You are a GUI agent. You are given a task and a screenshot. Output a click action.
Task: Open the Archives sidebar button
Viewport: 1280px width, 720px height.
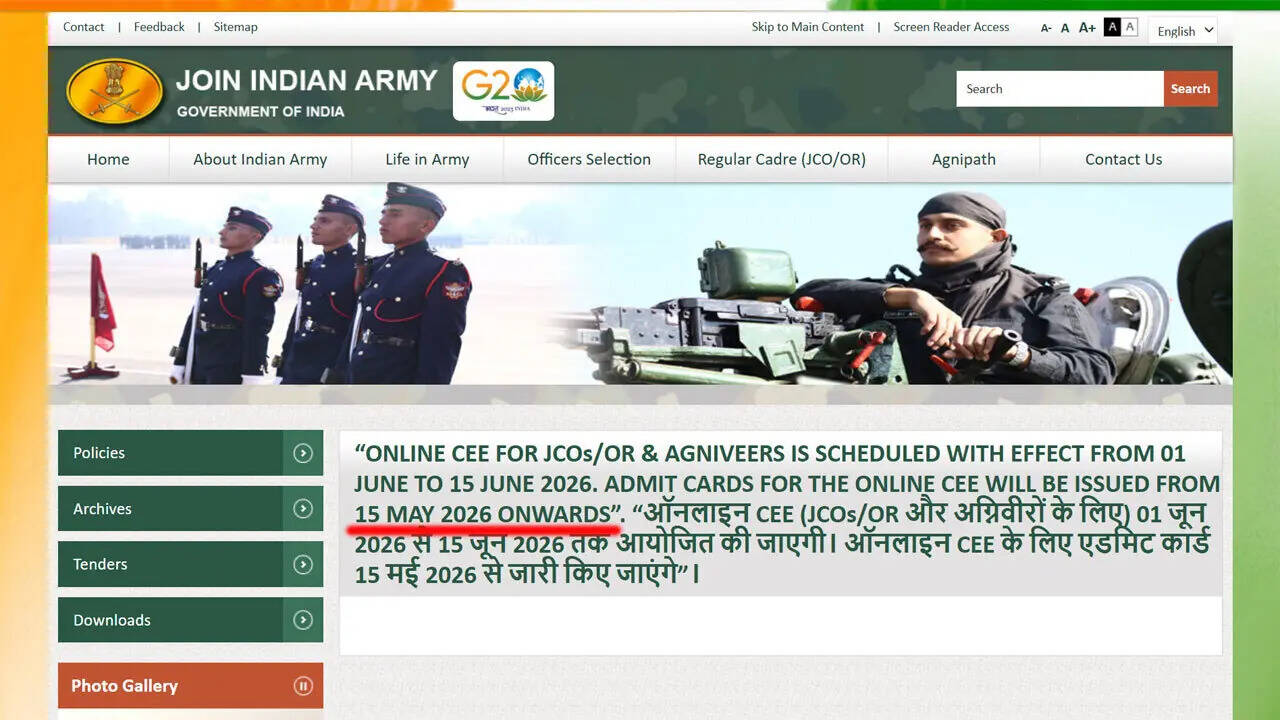point(190,509)
